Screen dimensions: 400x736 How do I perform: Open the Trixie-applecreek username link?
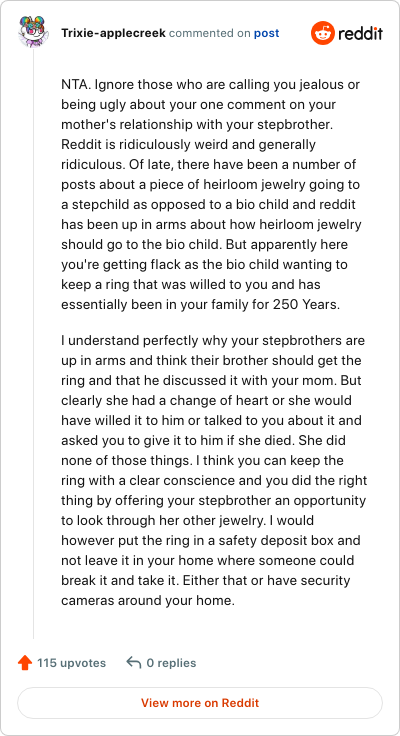click(113, 33)
